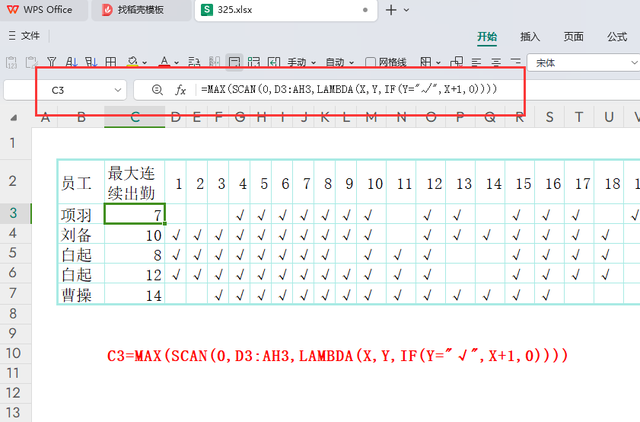Viewport: 640px width, 422px height.
Task: Select the day 15 header cell
Action: point(520,182)
